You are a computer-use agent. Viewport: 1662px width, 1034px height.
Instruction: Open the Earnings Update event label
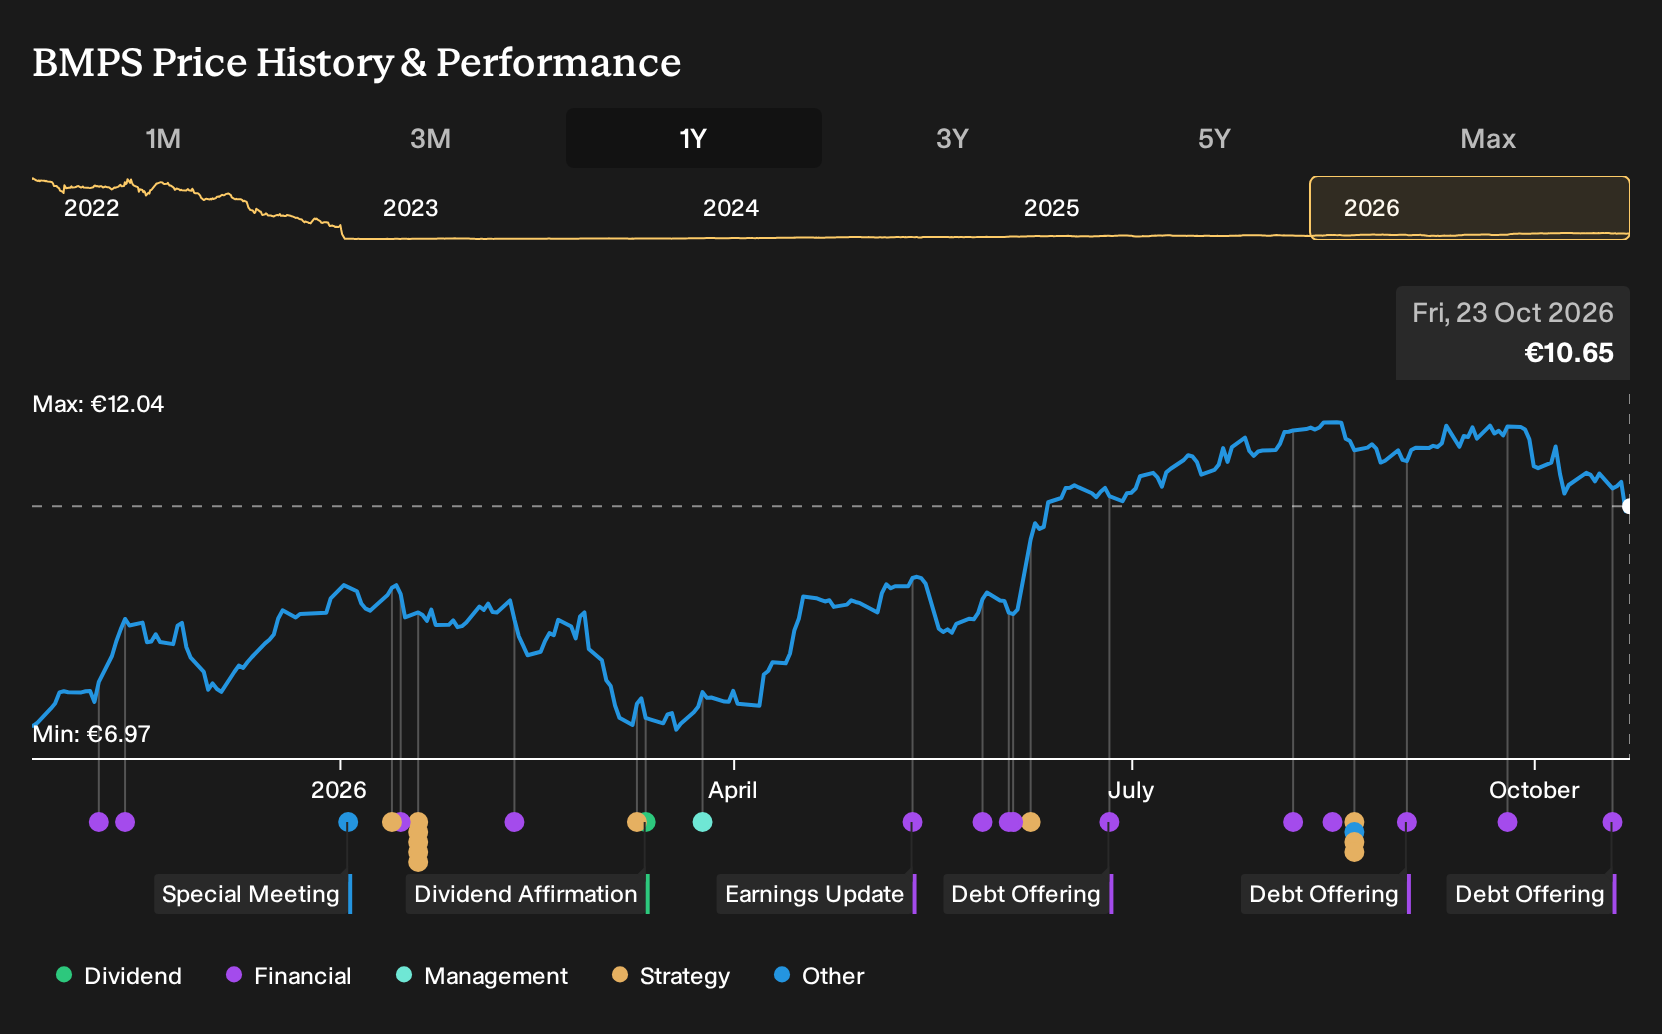coord(816,894)
